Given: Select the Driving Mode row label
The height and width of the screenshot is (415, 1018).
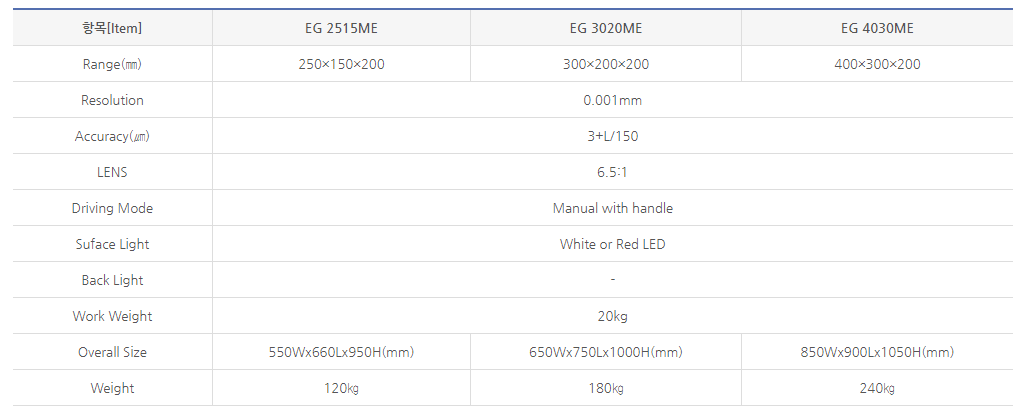Looking at the screenshot, I should pyautogui.click(x=112, y=208).
